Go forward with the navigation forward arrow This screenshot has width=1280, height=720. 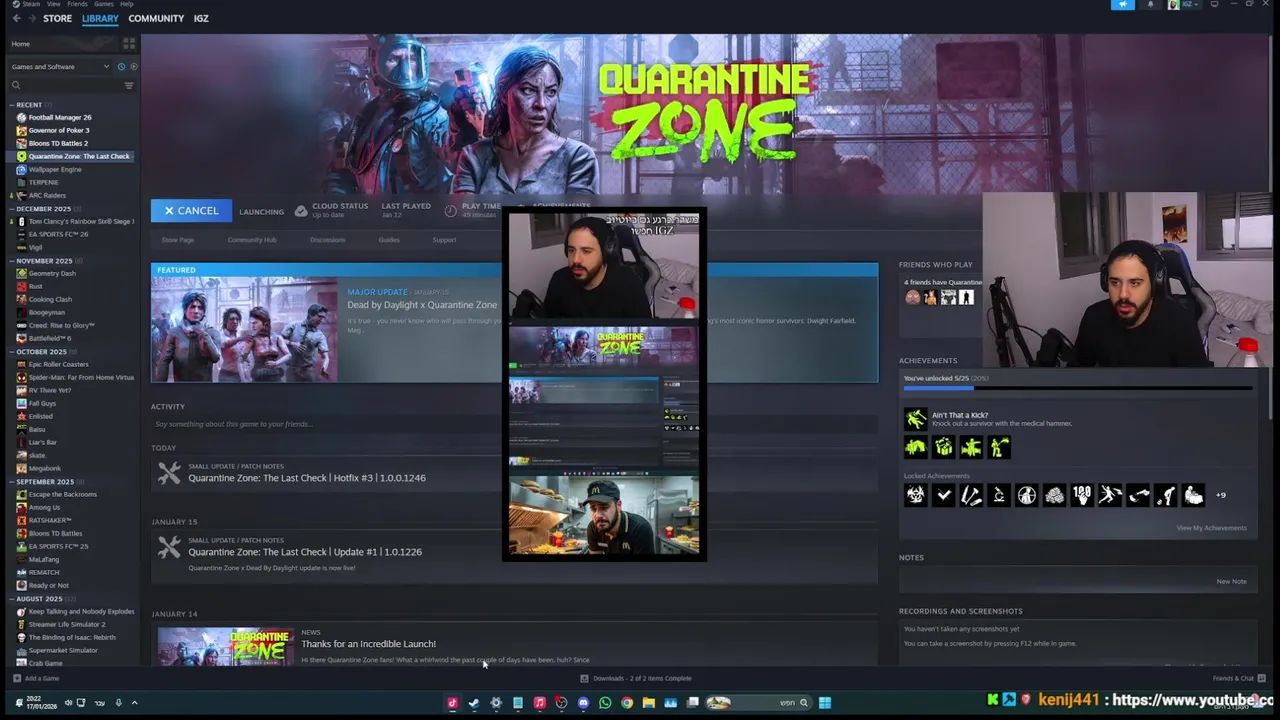point(32,18)
